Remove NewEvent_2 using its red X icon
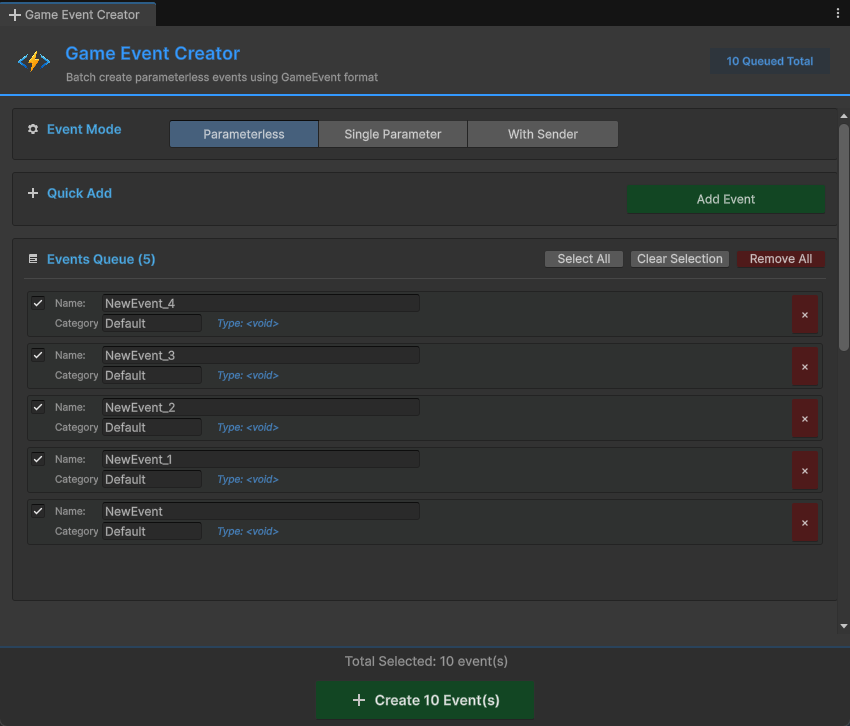The width and height of the screenshot is (850, 726). point(805,418)
